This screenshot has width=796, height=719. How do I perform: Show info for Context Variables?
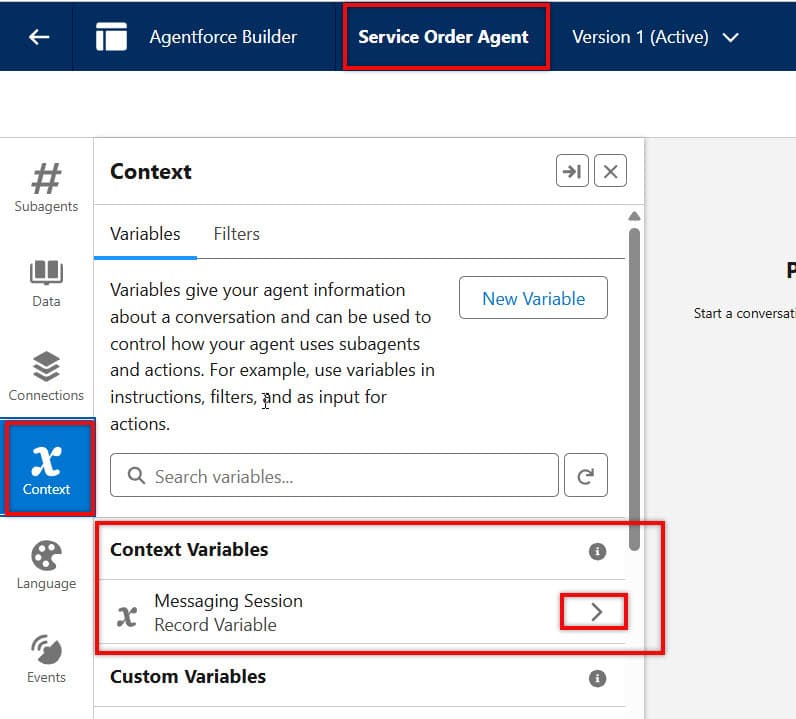coord(598,551)
